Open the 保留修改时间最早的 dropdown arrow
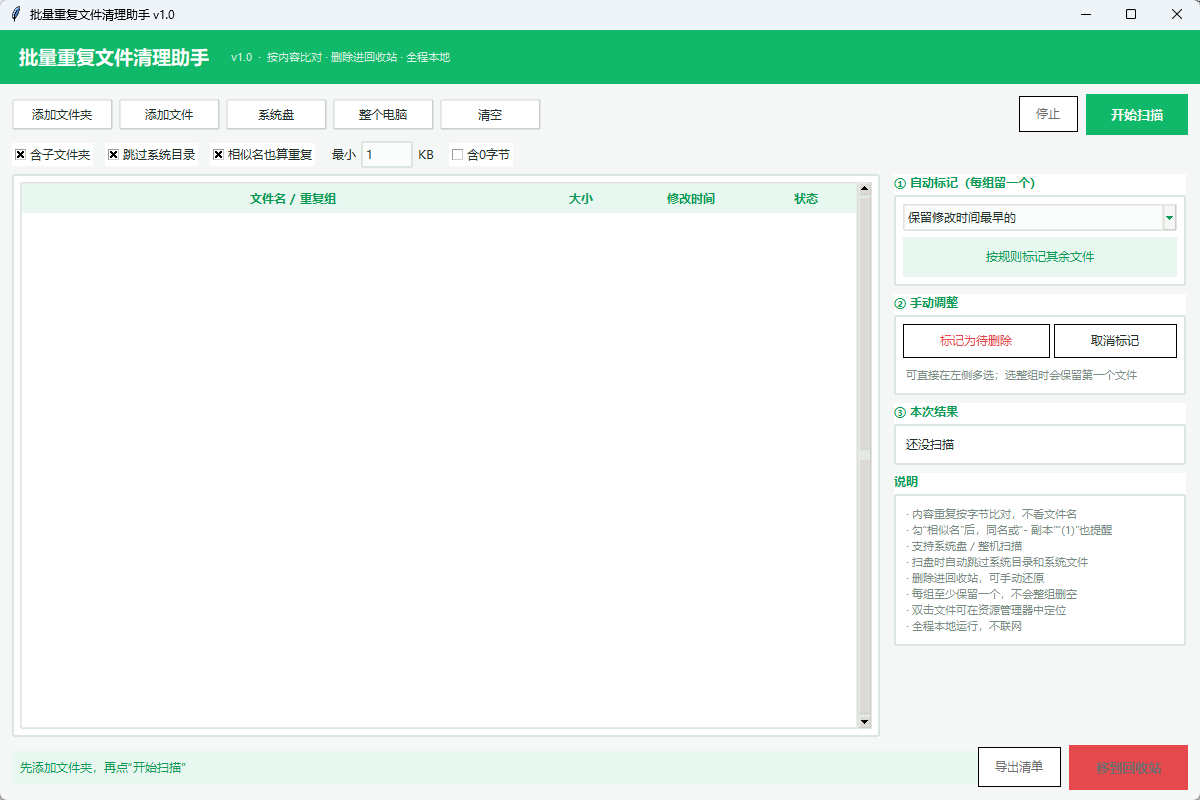The width and height of the screenshot is (1200, 800). 1169,217
